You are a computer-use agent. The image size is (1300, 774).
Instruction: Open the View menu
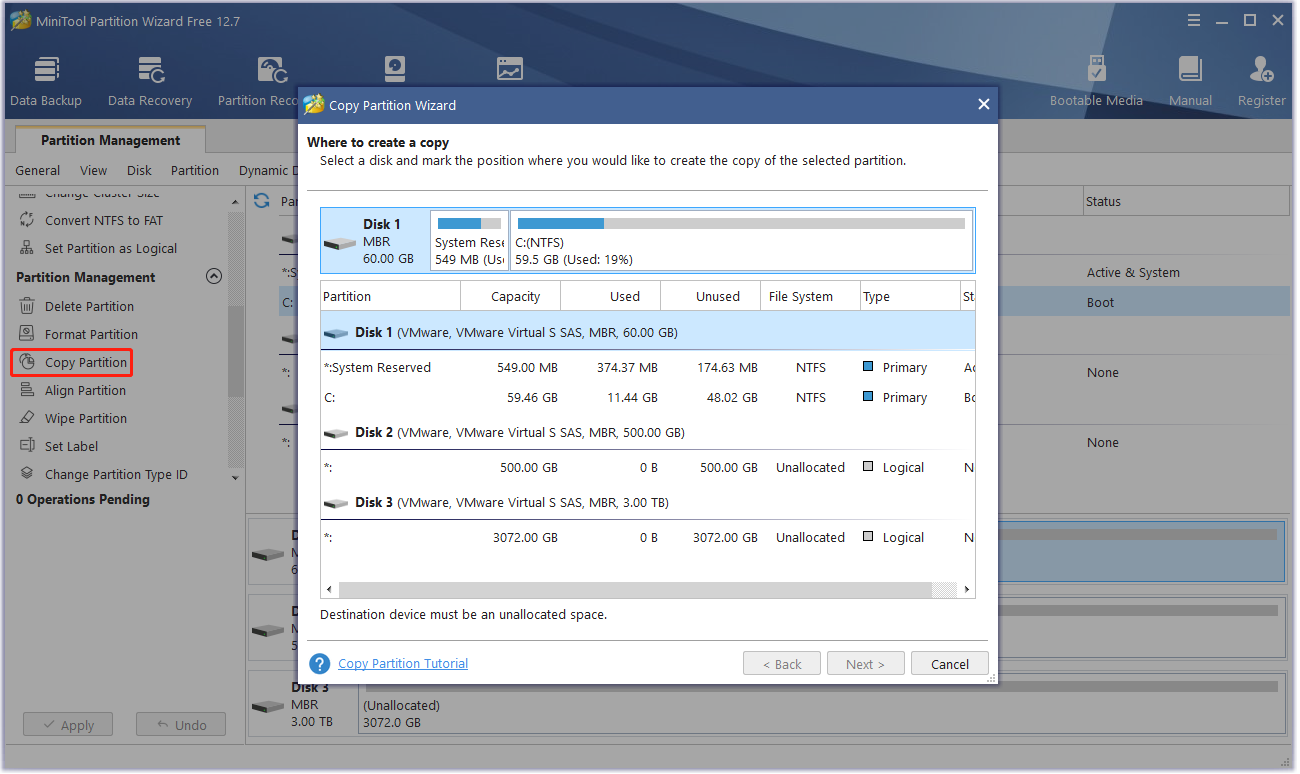click(x=93, y=170)
